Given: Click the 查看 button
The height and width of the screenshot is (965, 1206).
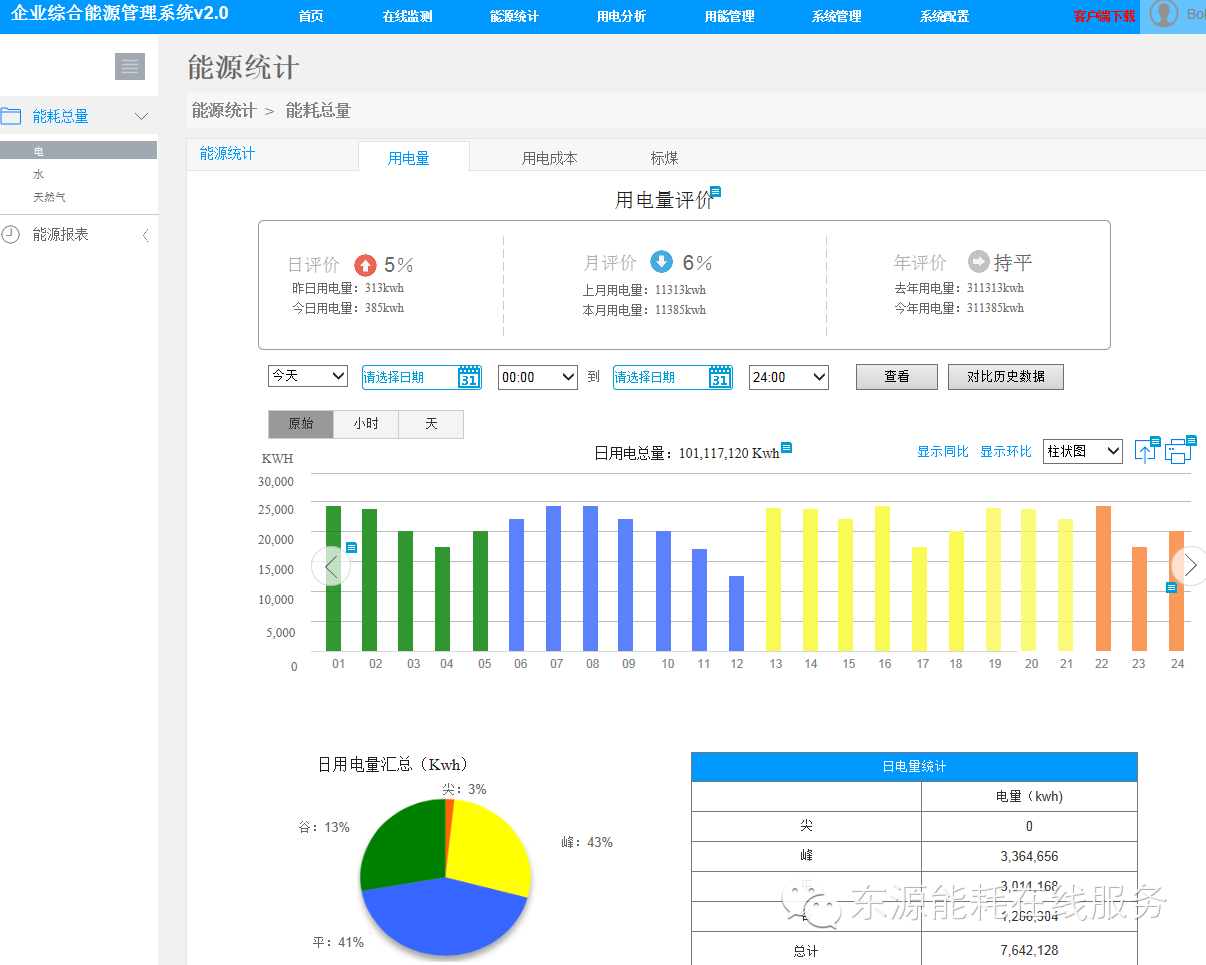Looking at the screenshot, I should point(896,377).
